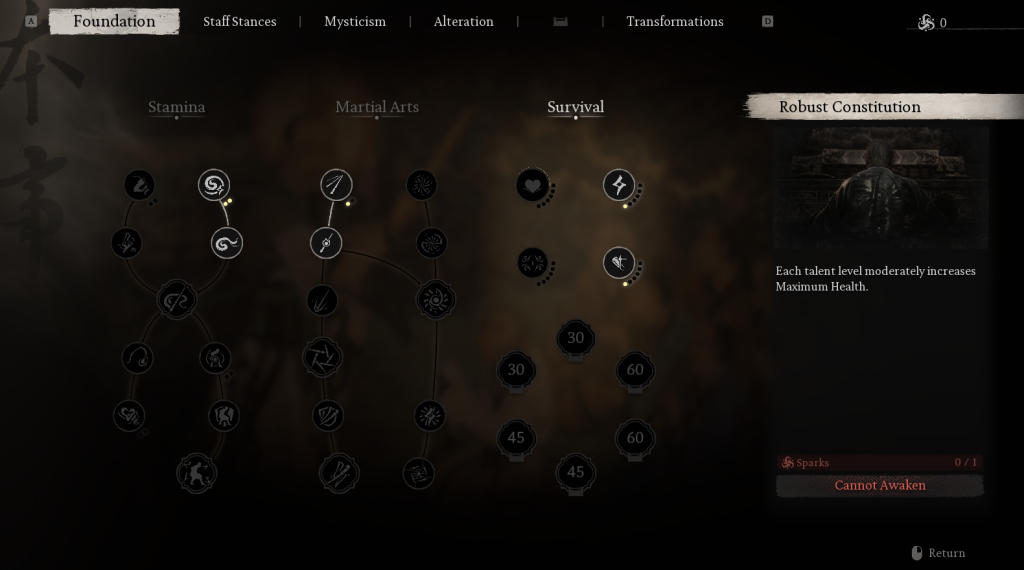Select the spinning blades talent in Martial Arts
This screenshot has height=570, width=1024.
322,358
